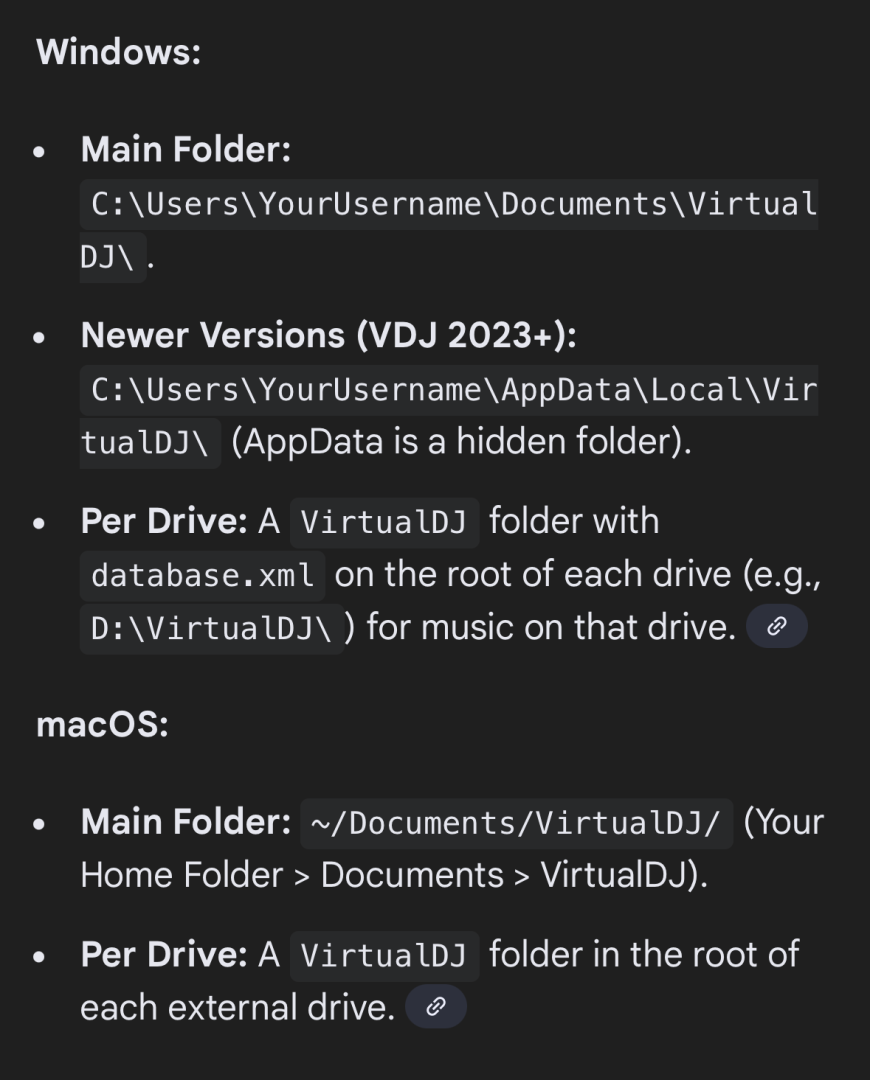Open source link after 'each external drive'
This screenshot has height=1080, width=870.
tap(436, 1007)
